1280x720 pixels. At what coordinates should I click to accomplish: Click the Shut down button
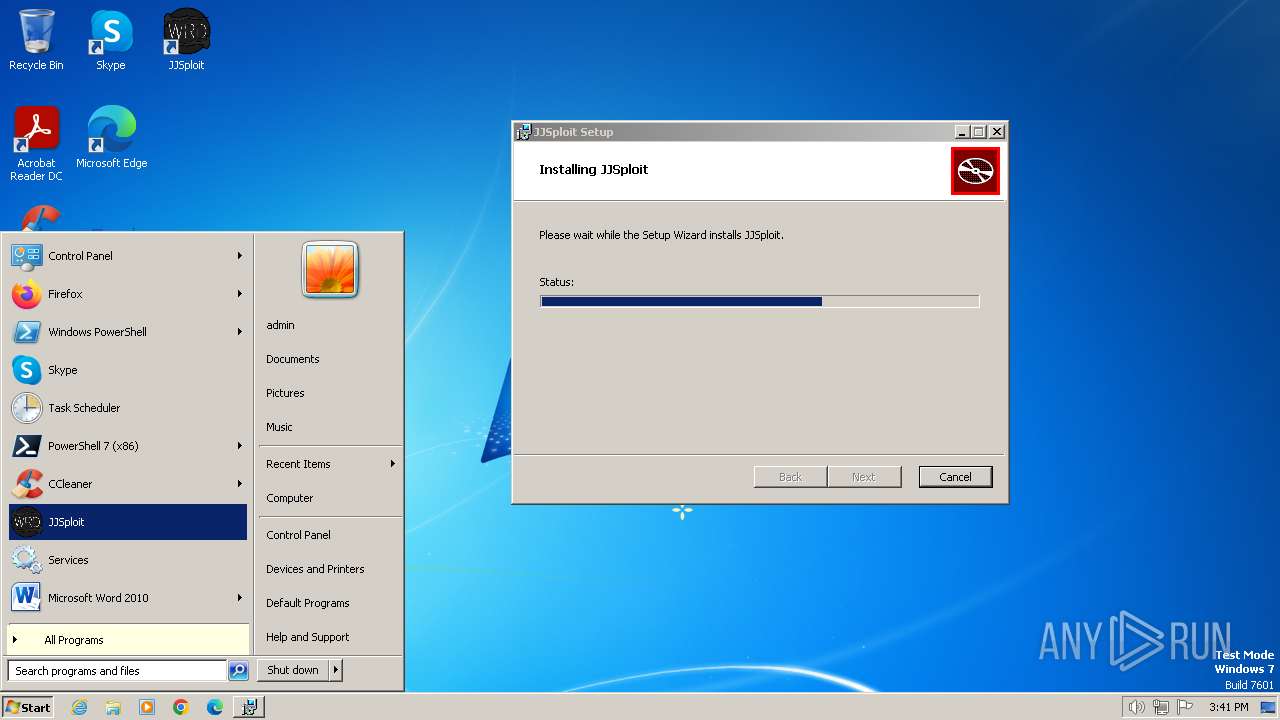(x=293, y=670)
